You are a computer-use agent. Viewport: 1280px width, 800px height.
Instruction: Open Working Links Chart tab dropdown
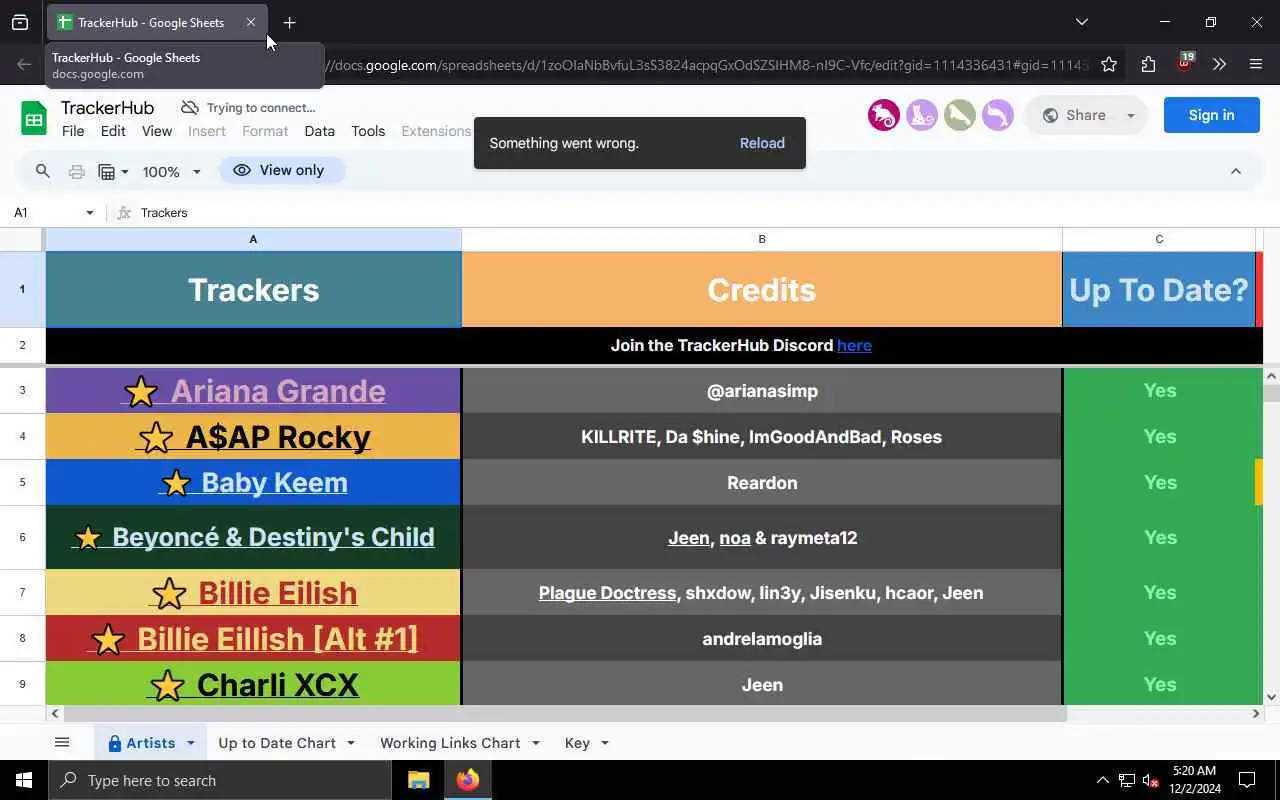pos(536,743)
